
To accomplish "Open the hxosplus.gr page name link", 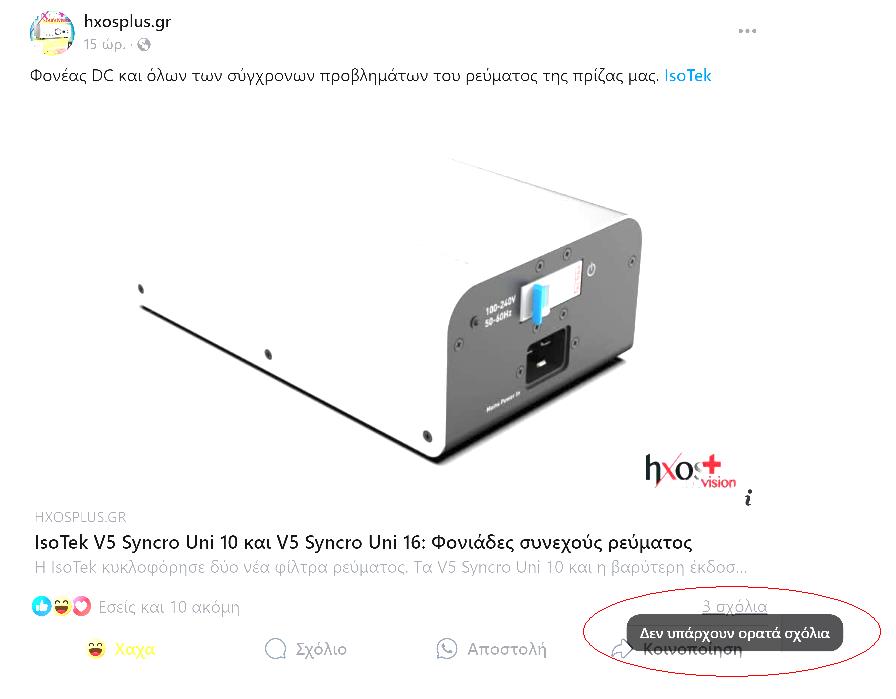I will [127, 22].
